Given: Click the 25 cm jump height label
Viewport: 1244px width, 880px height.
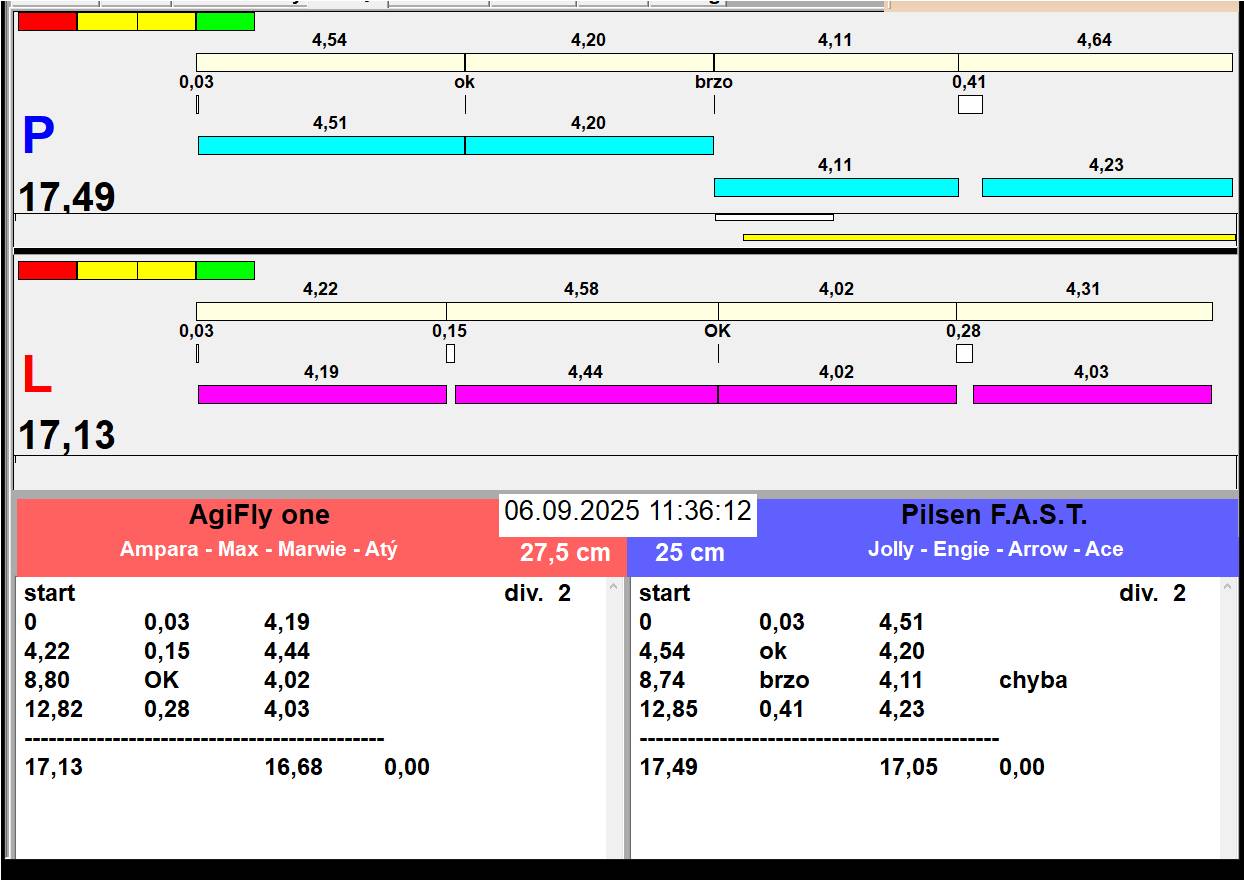Looking at the screenshot, I should (690, 553).
